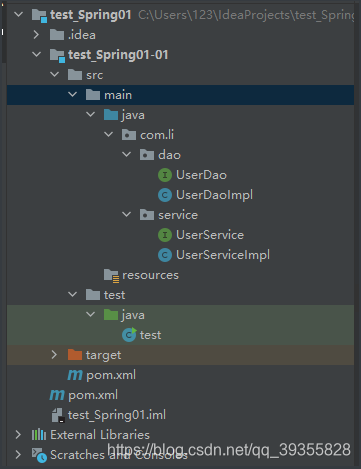Click the test folder icon under src

tap(93, 295)
